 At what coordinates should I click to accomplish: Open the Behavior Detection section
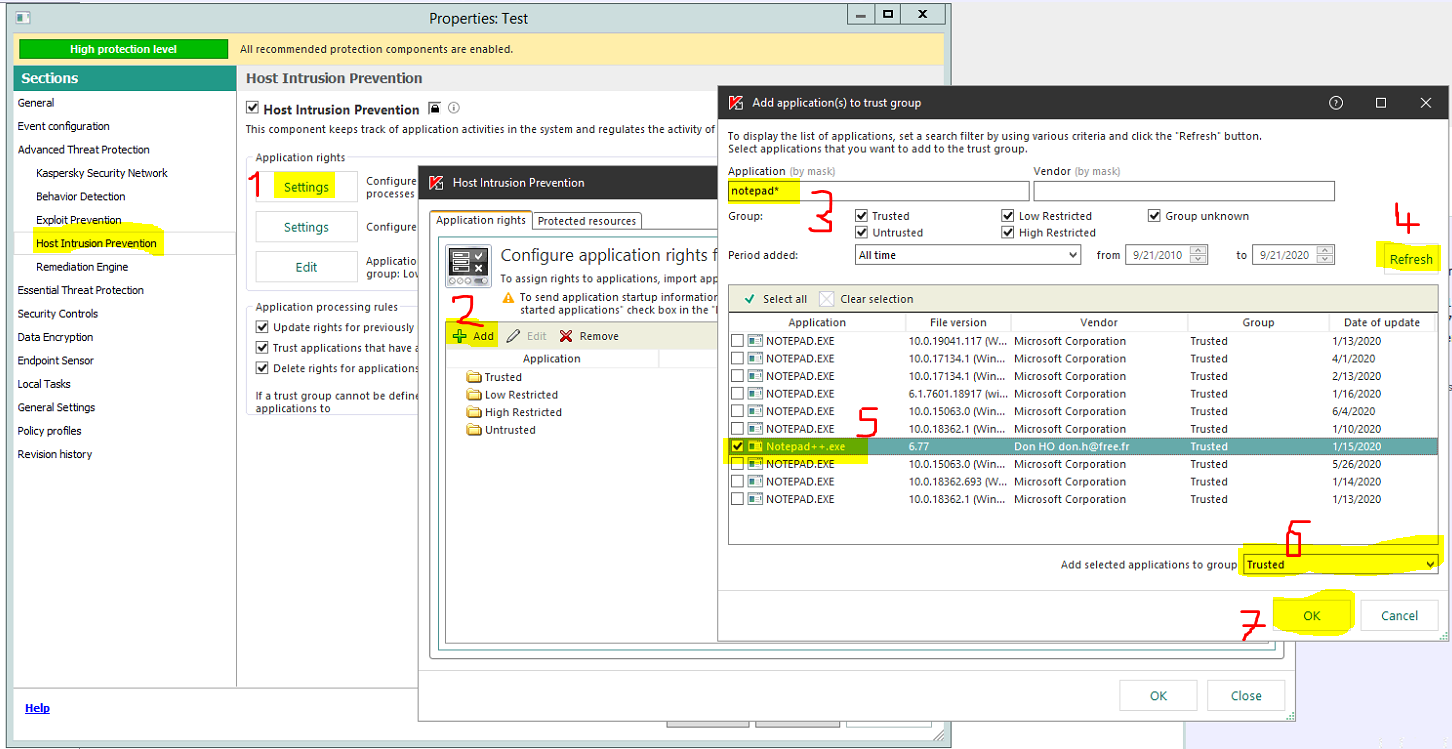[x=81, y=197]
